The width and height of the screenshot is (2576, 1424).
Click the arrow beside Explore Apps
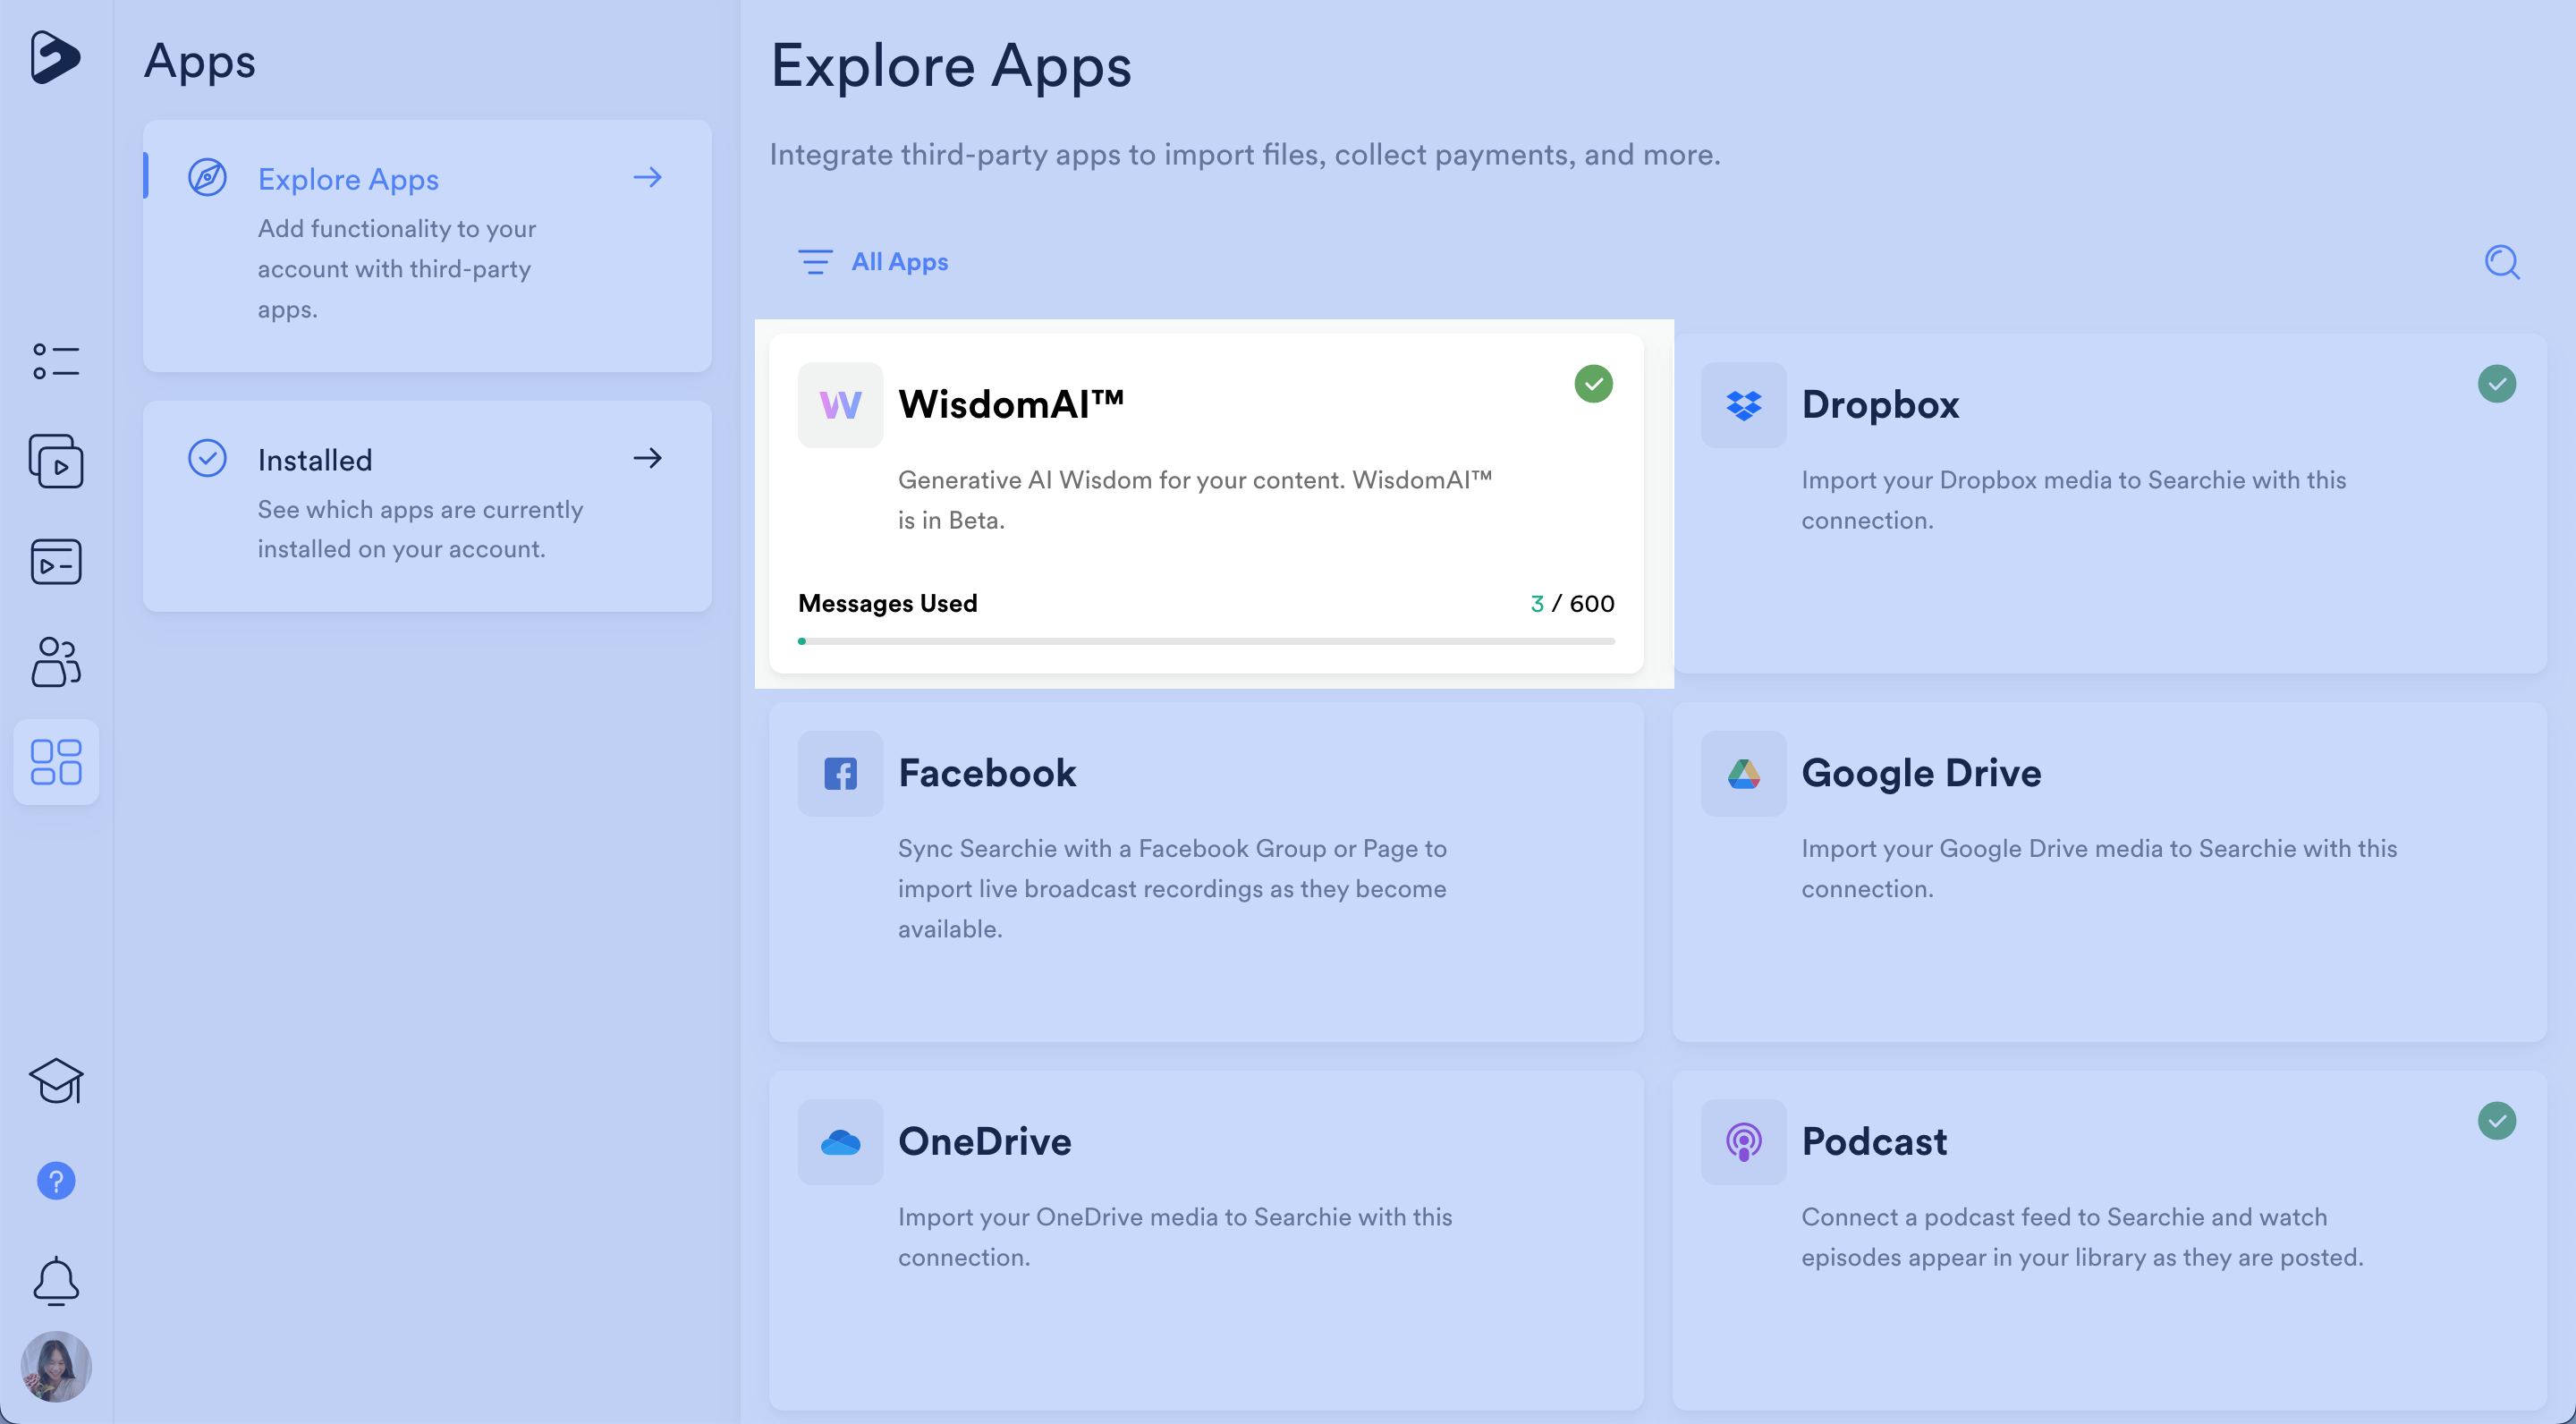(648, 178)
